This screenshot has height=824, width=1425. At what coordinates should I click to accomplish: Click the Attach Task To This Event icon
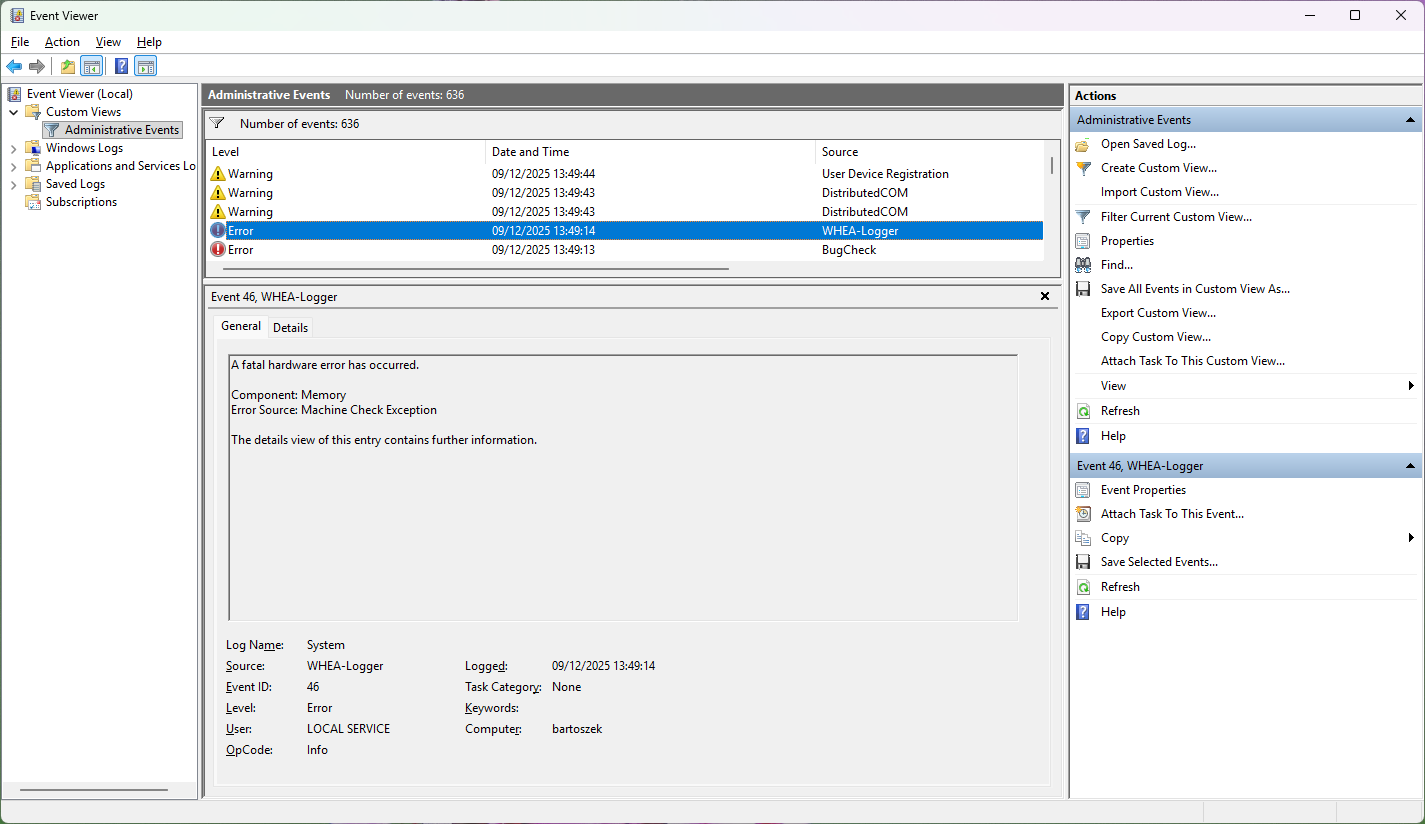tap(1082, 514)
